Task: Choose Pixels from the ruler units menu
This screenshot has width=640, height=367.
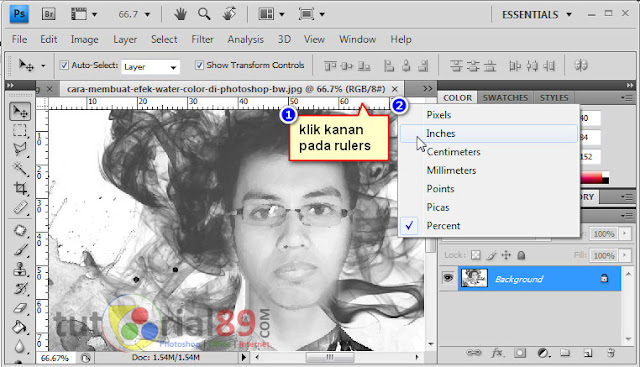Action: tap(489, 115)
